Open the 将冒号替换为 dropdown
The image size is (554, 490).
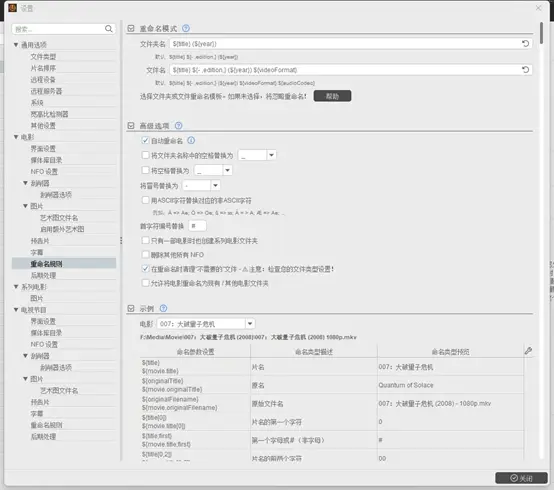(215, 185)
